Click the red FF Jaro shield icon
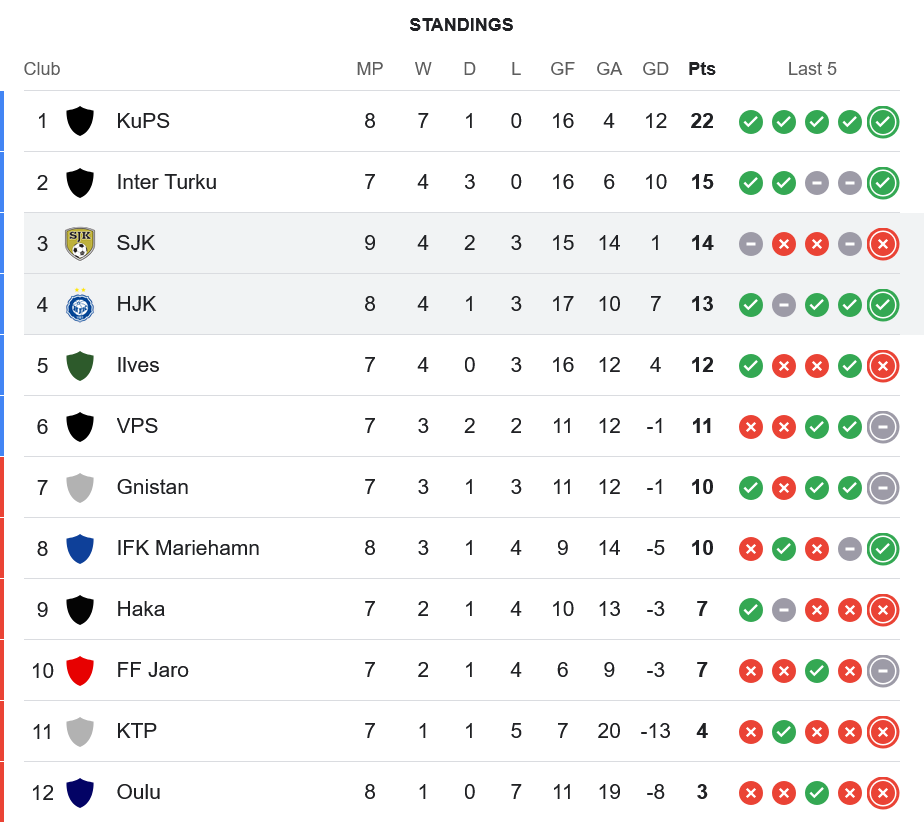924x840 pixels. point(80,670)
